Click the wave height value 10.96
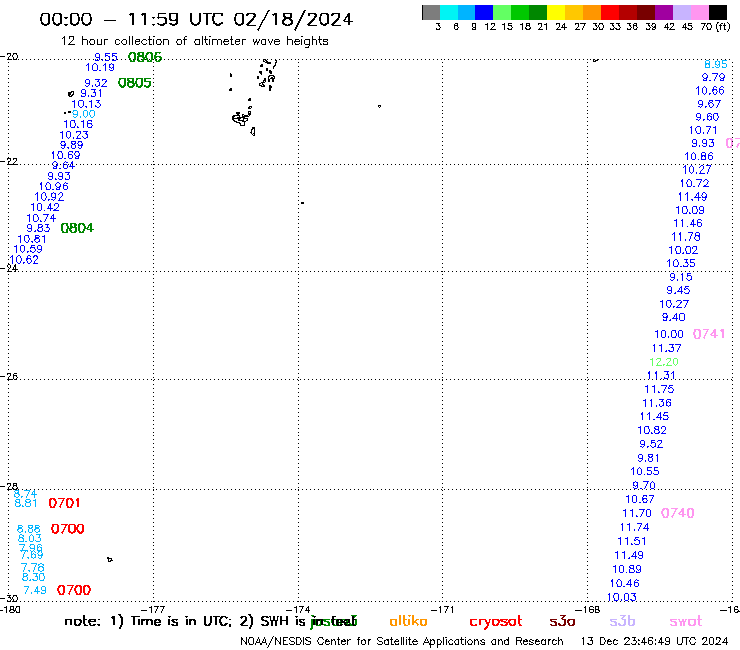The height and width of the screenshot is (650, 740). [53, 186]
